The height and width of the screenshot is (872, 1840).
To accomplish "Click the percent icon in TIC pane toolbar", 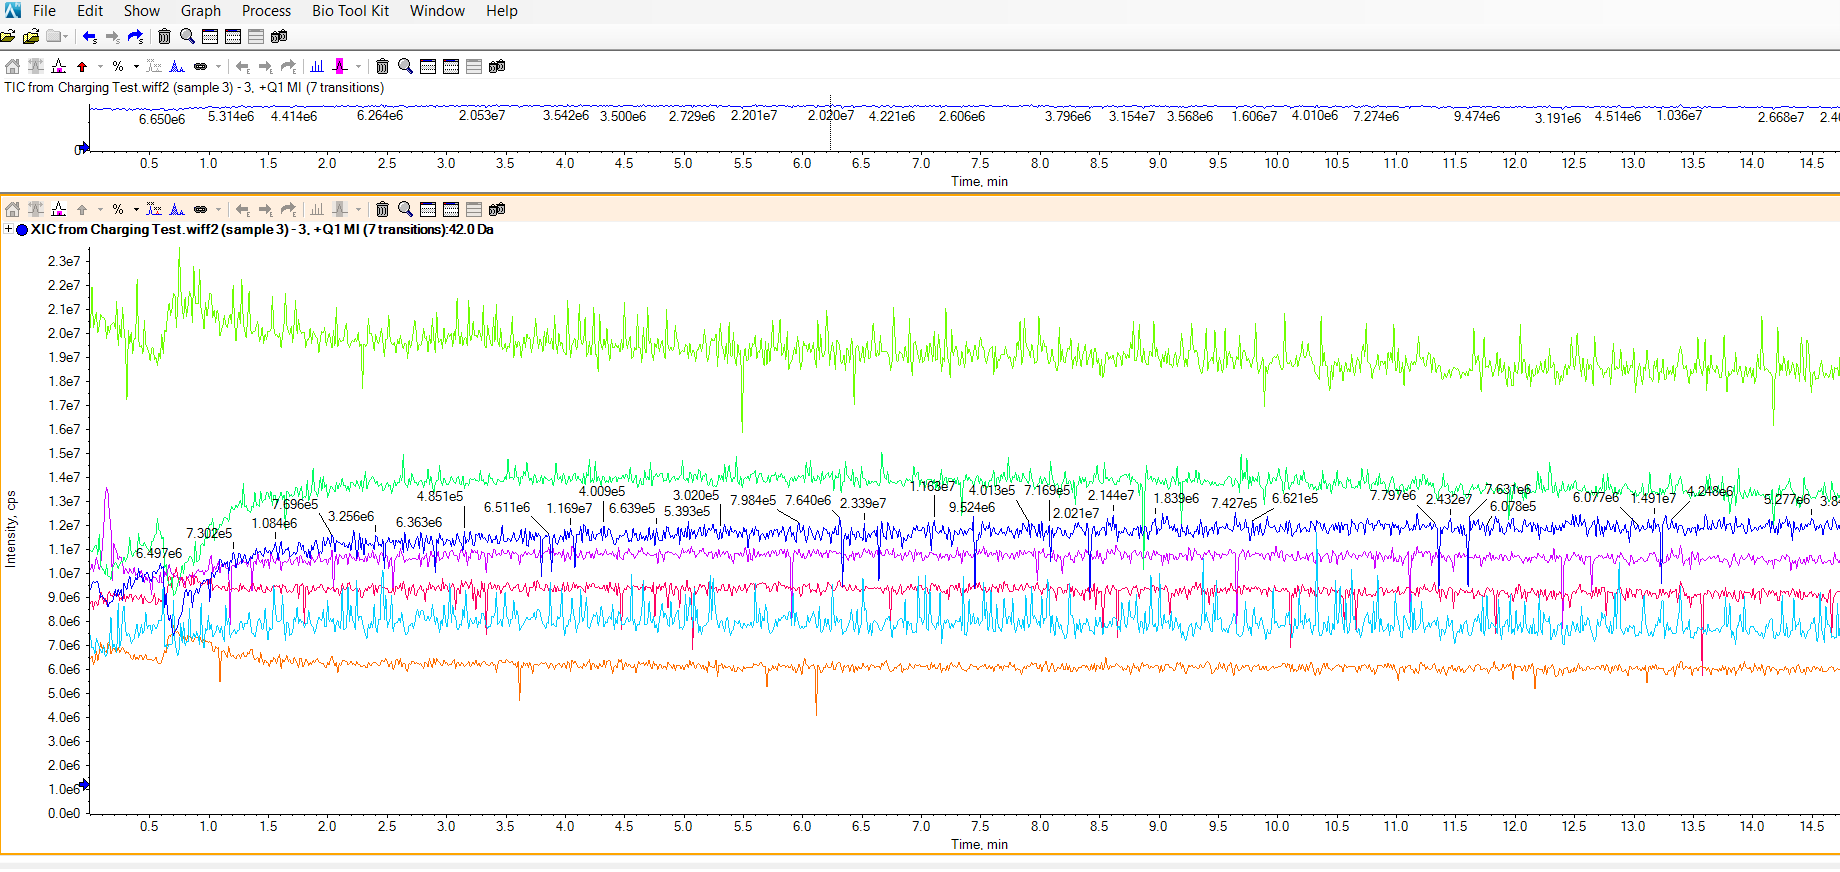I will click(118, 67).
